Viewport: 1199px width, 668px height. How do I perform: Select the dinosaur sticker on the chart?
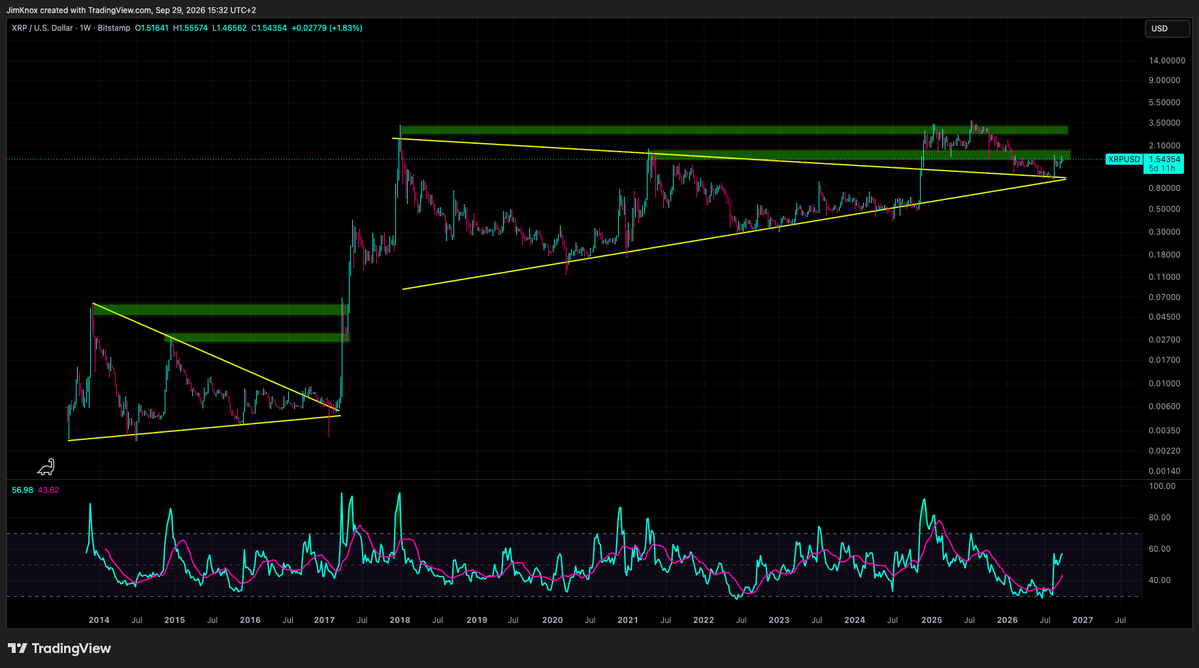[47, 466]
